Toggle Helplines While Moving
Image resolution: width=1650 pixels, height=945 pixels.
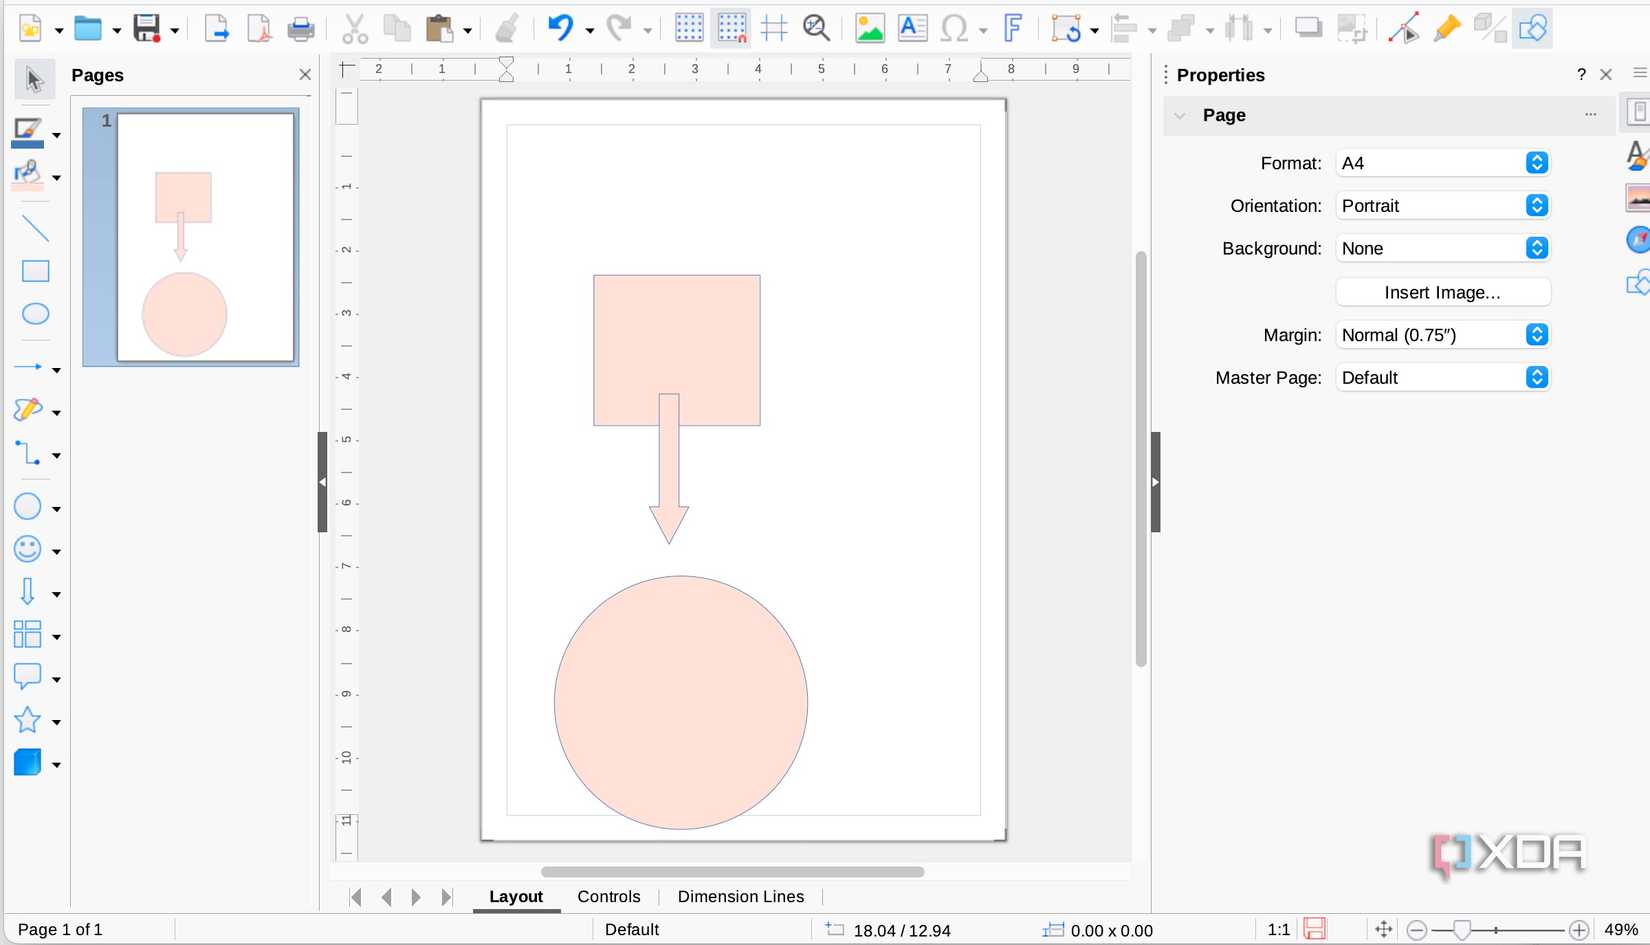click(773, 28)
